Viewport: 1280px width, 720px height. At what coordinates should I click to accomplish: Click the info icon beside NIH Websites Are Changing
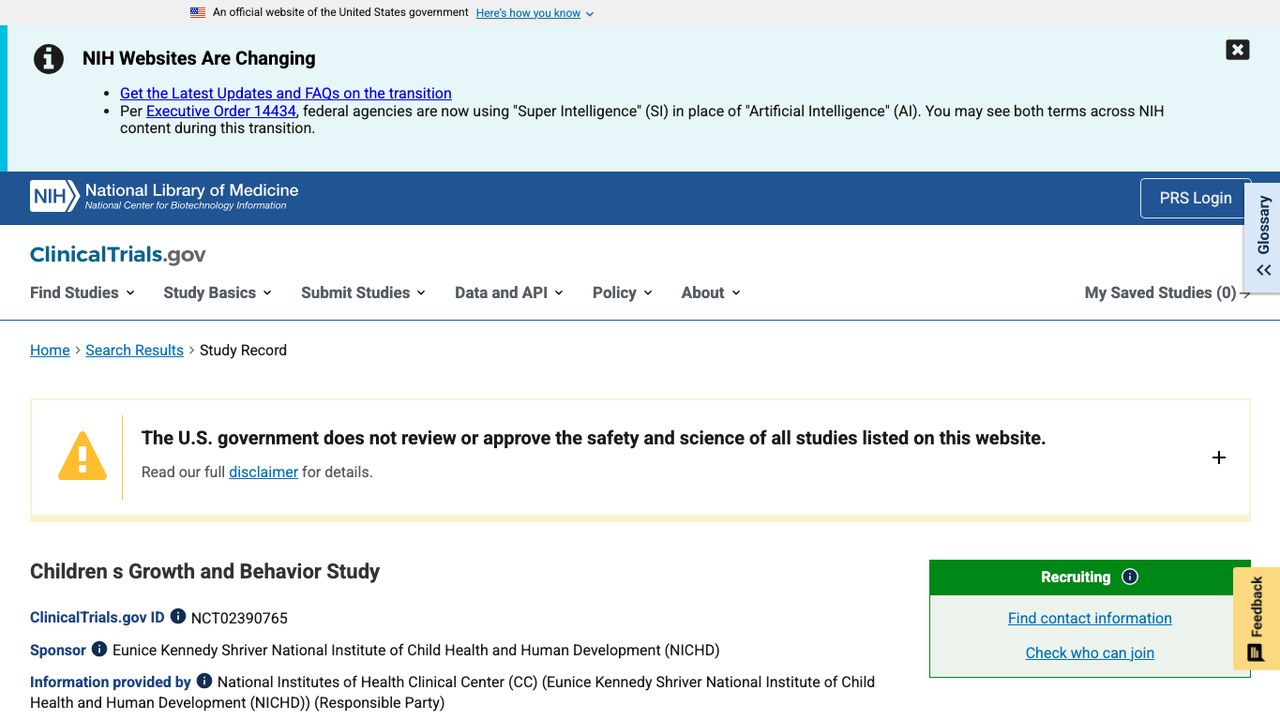click(x=49, y=59)
